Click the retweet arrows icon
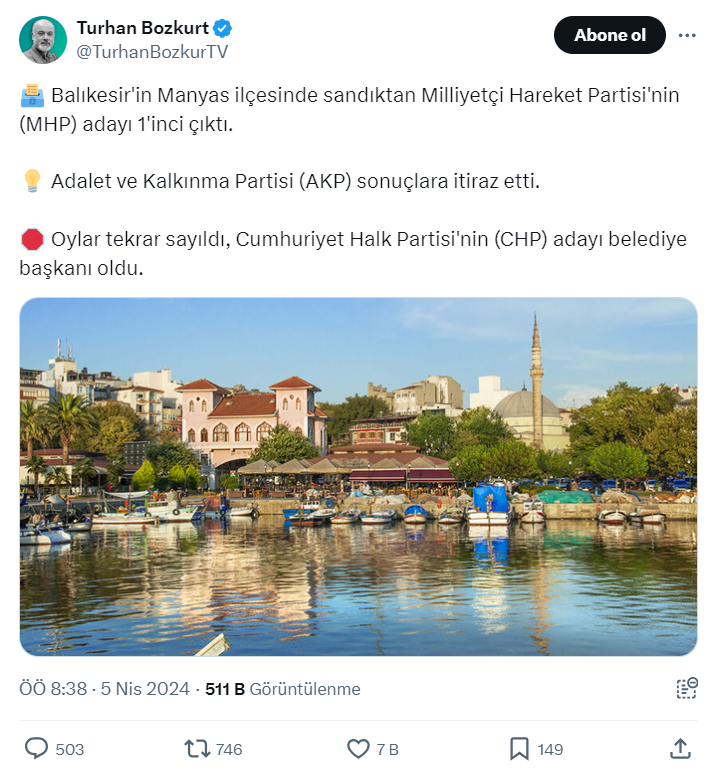Image resolution: width=715 pixels, height=776 pixels. pyautogui.click(x=197, y=748)
